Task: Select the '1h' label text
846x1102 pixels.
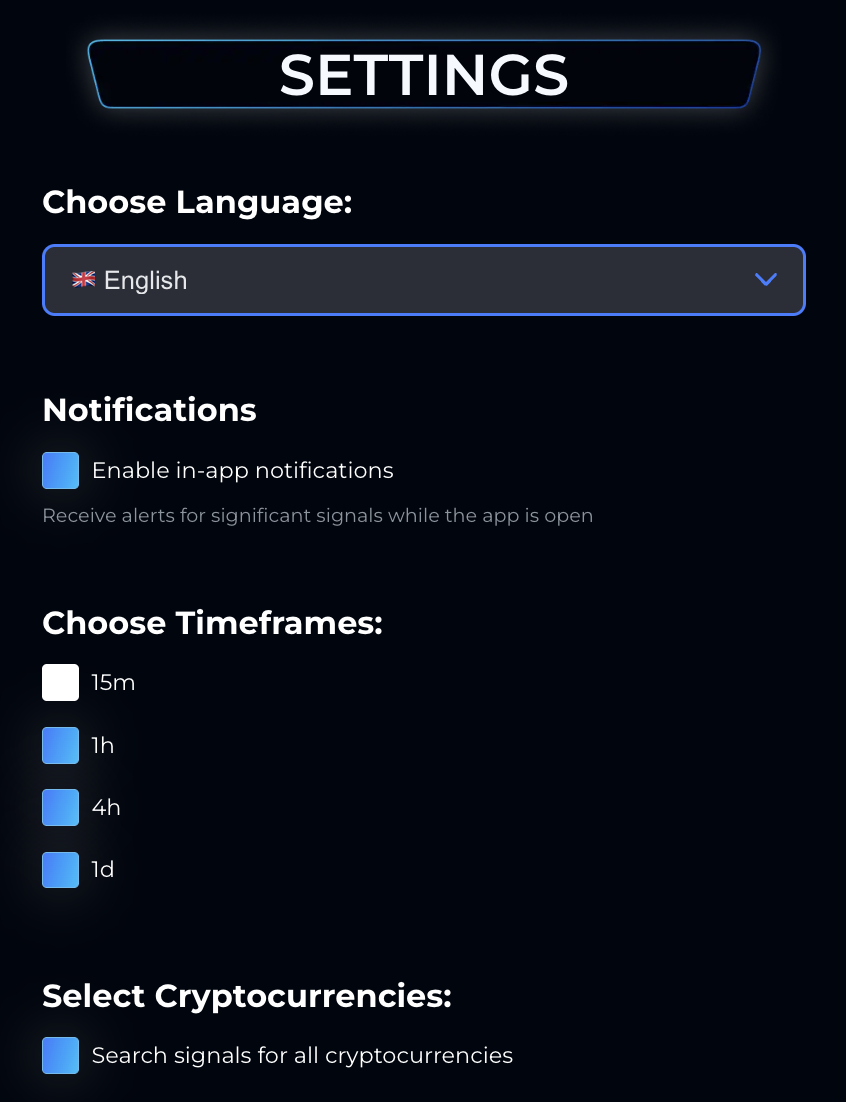Action: tap(103, 745)
